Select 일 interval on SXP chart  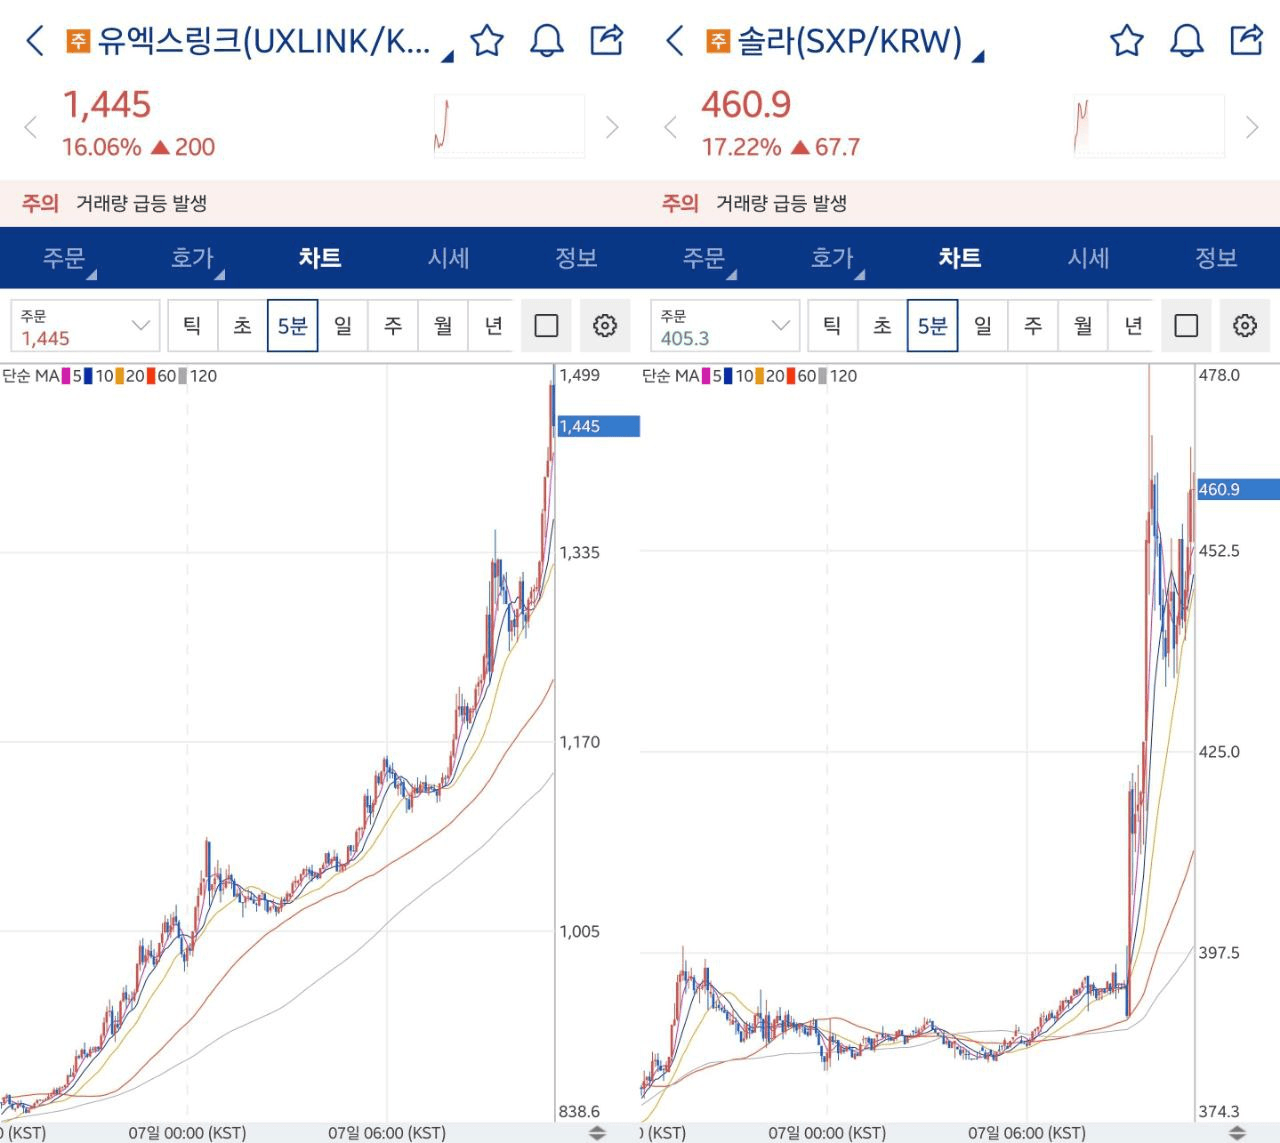coord(983,326)
